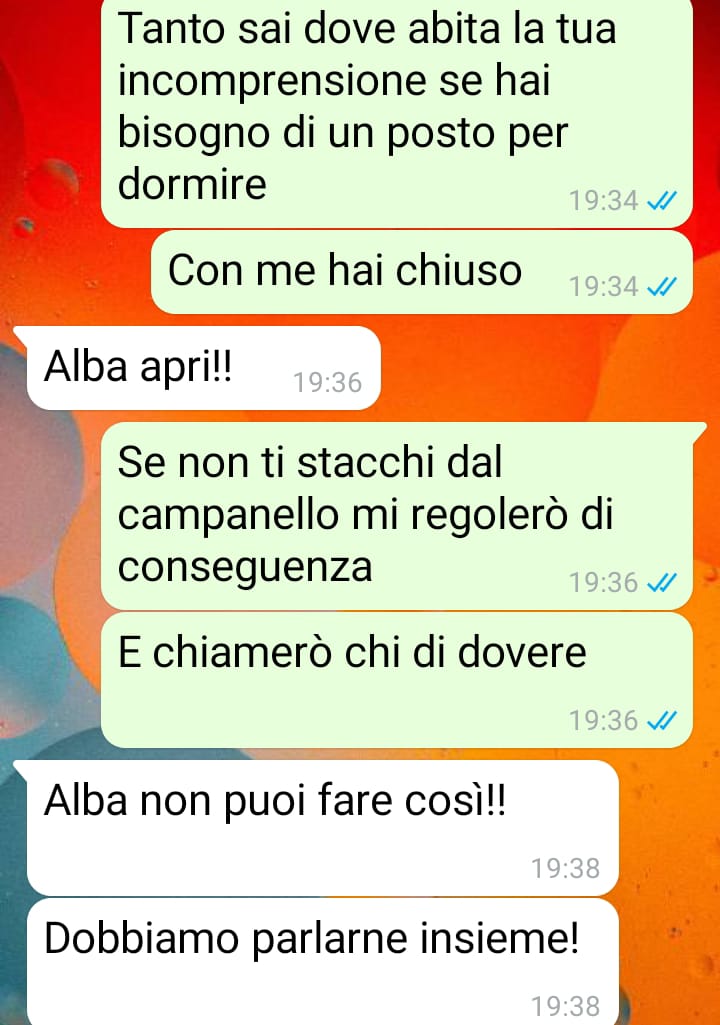Tap read ticks on 'conseguenza' message
Viewport: 720px width, 1025px height.
tap(662, 582)
